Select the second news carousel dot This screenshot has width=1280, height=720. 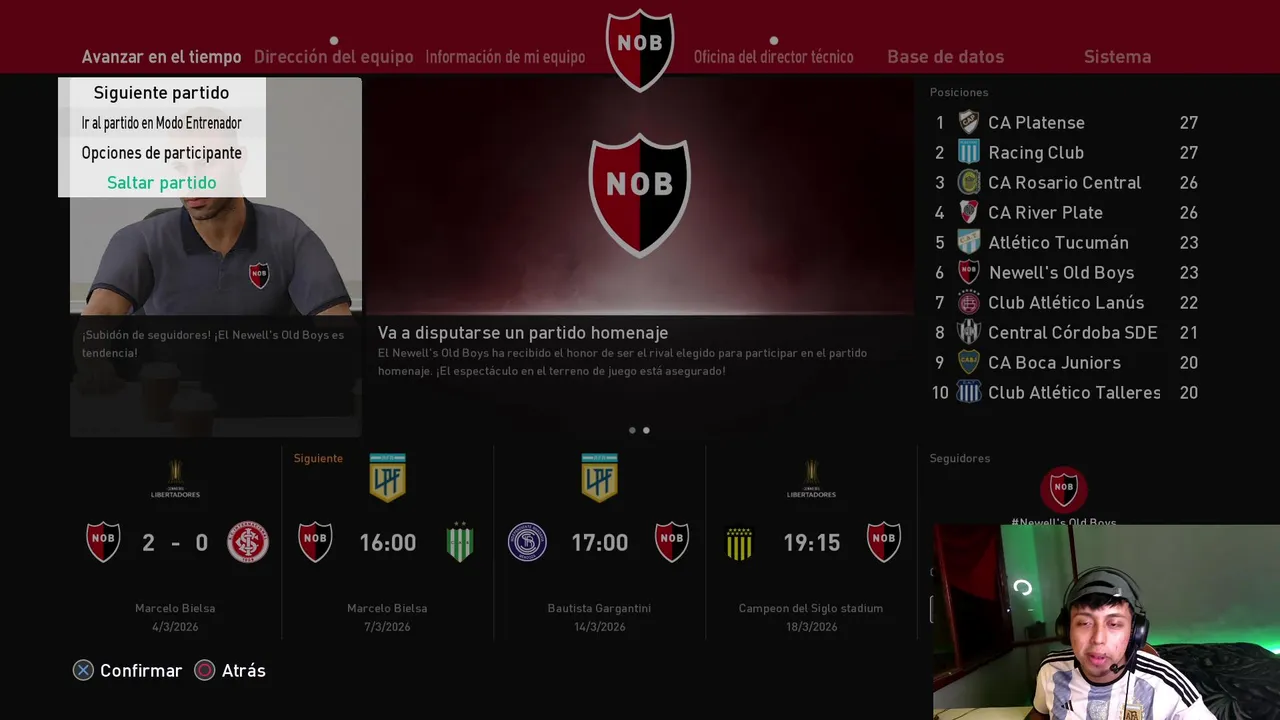pyautogui.click(x=646, y=430)
